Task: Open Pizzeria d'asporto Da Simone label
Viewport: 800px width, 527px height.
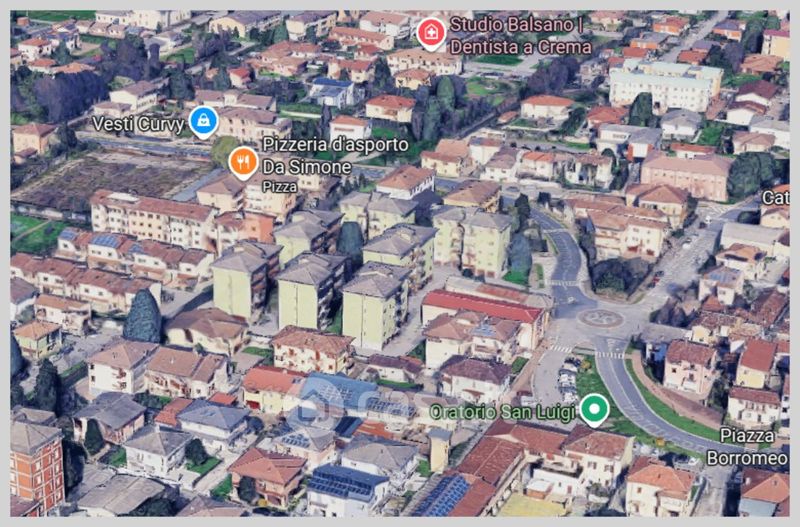Action: 334,155
